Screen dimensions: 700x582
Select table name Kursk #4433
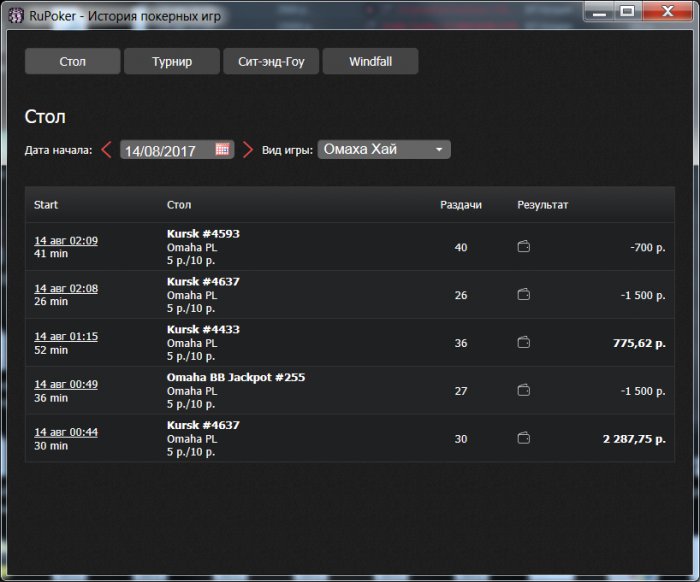click(x=203, y=329)
